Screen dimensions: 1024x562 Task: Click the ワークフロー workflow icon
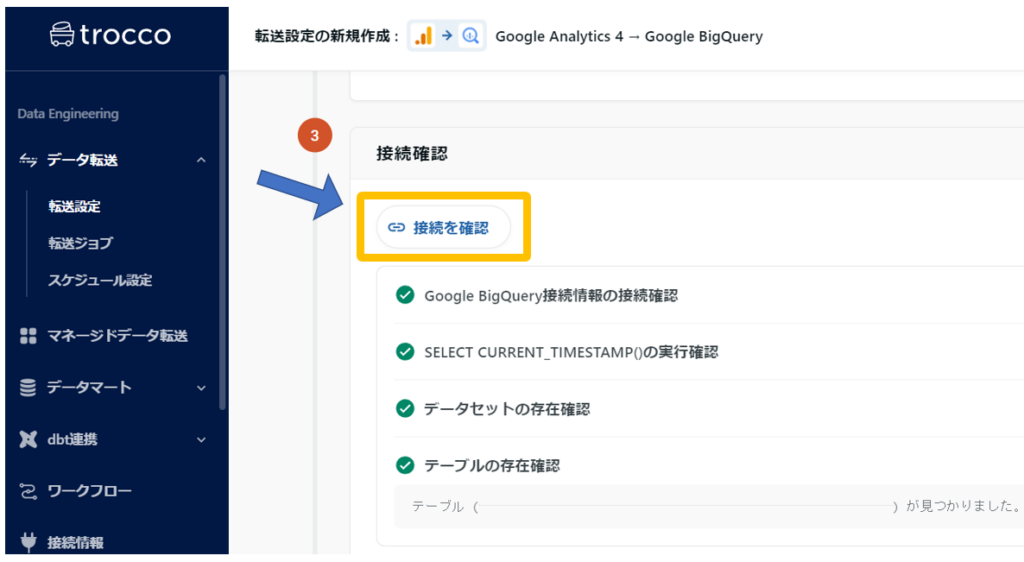click(x=28, y=491)
